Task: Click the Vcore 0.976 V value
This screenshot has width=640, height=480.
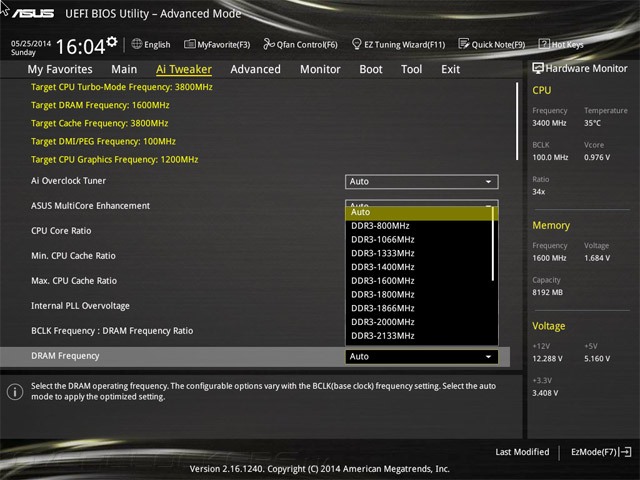Action: 597,157
